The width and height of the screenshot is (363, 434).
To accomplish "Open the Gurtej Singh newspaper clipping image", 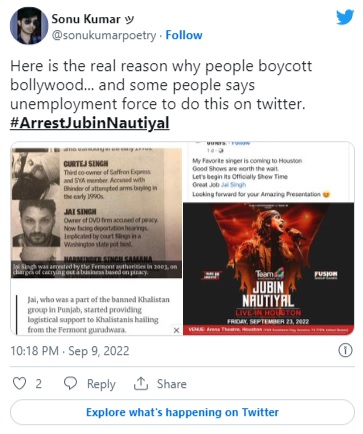I will click(97, 210).
